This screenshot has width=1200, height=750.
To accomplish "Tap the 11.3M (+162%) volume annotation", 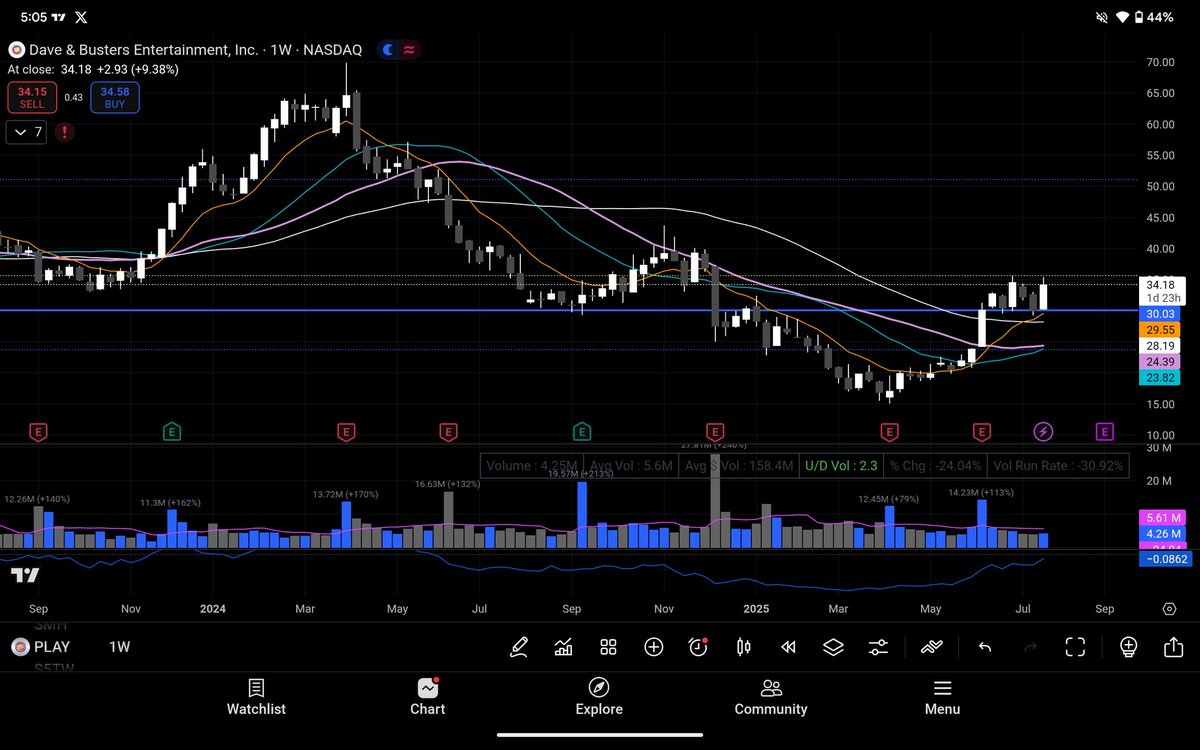I will [x=171, y=503].
